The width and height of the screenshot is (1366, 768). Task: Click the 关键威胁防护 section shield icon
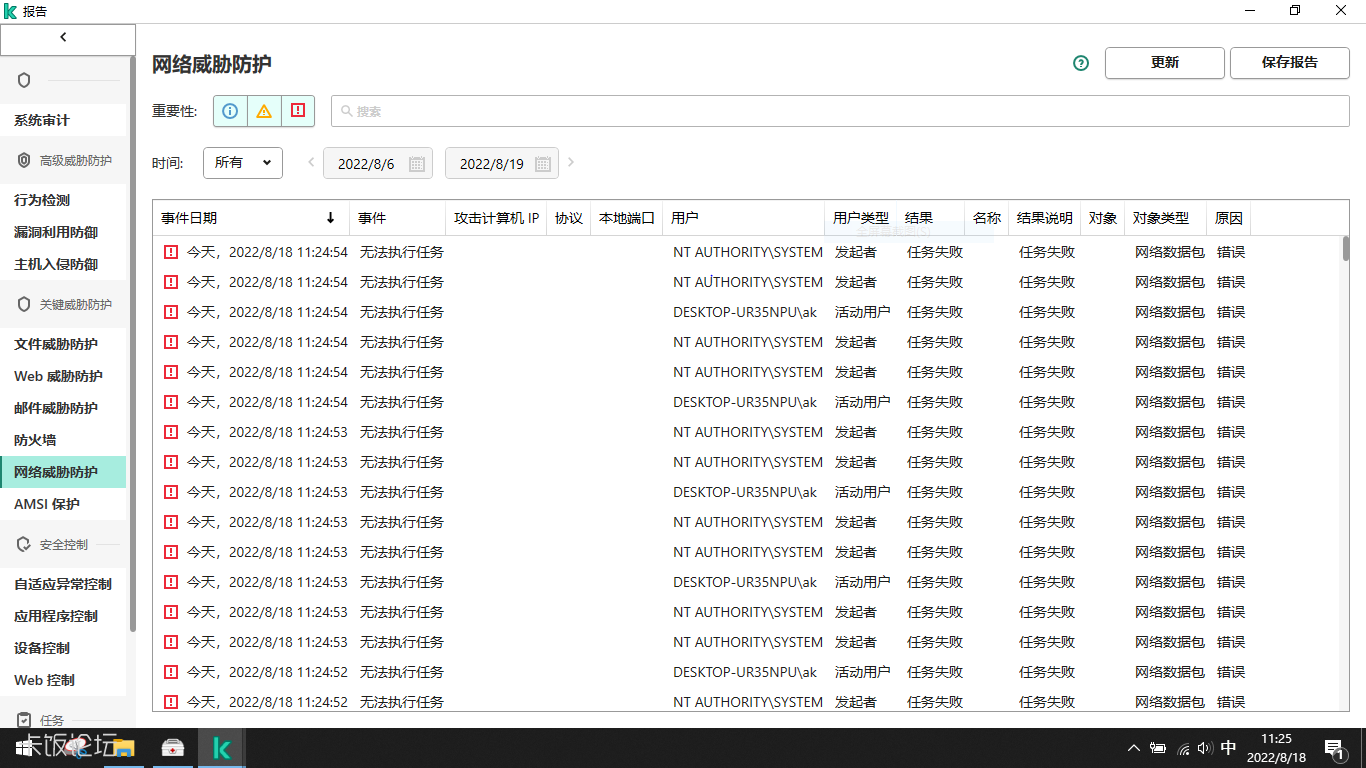pyautogui.click(x=24, y=304)
